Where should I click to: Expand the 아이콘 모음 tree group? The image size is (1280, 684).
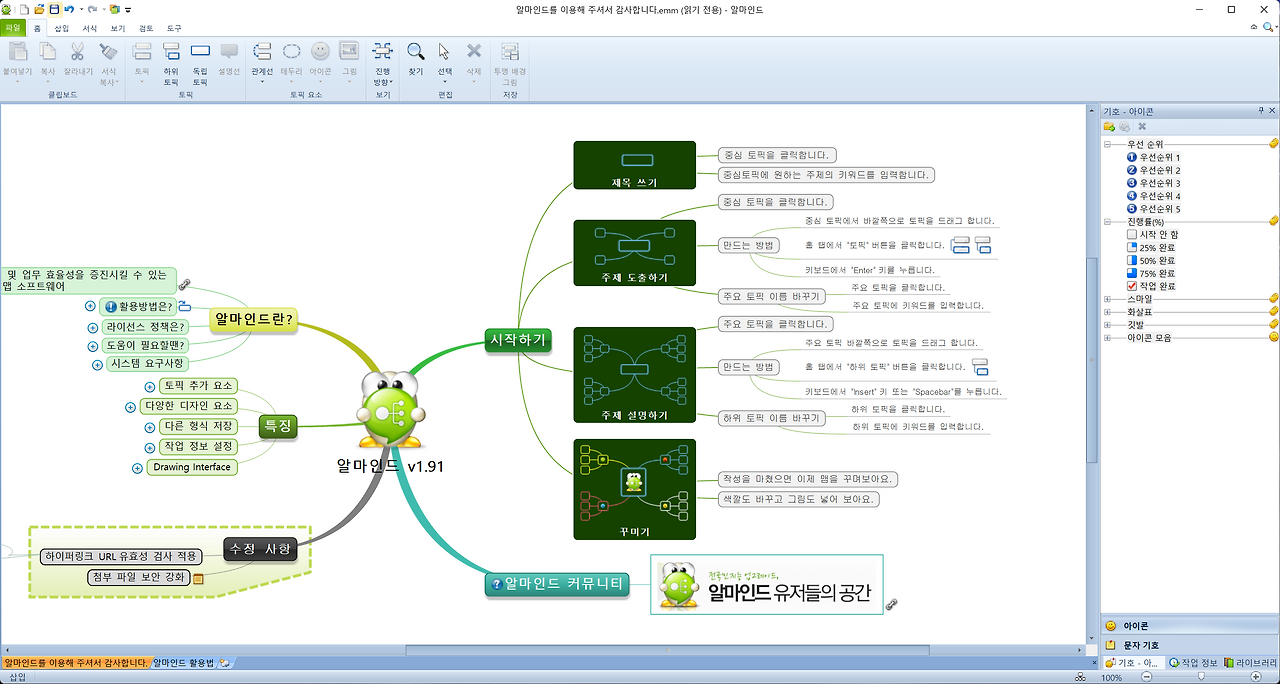click(x=1108, y=338)
